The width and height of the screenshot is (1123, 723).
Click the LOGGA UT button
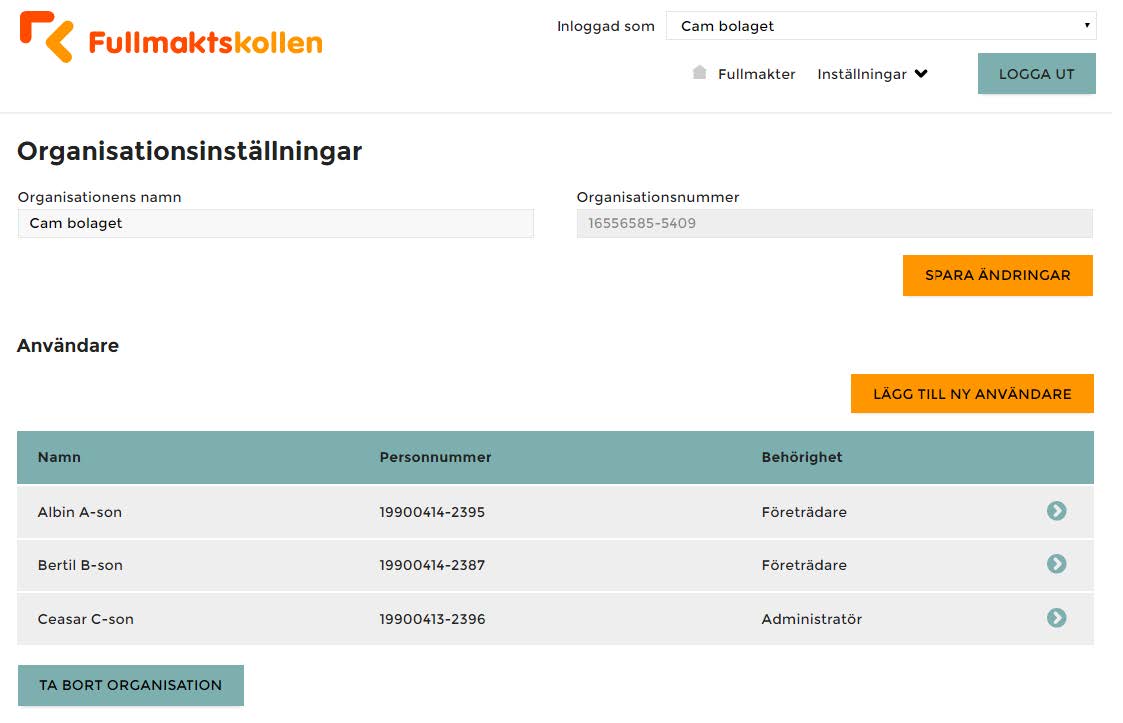point(1036,73)
